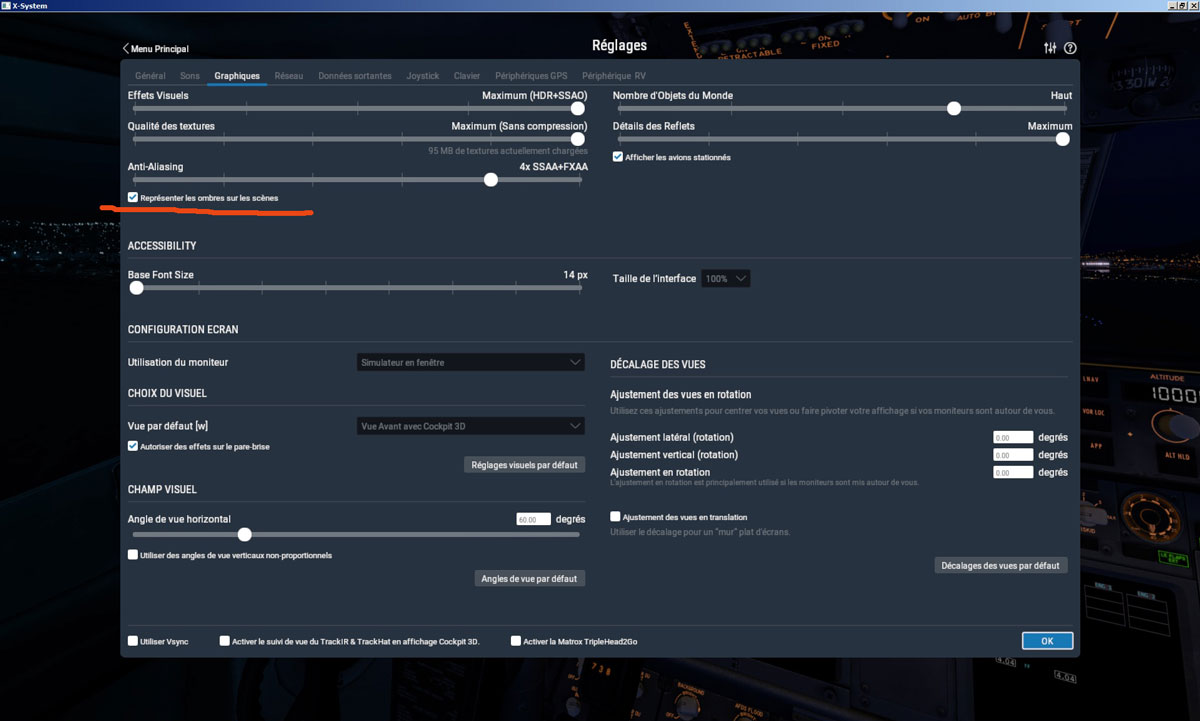Return via the 'Menu Principal' link
The height and width of the screenshot is (721, 1200).
point(155,47)
